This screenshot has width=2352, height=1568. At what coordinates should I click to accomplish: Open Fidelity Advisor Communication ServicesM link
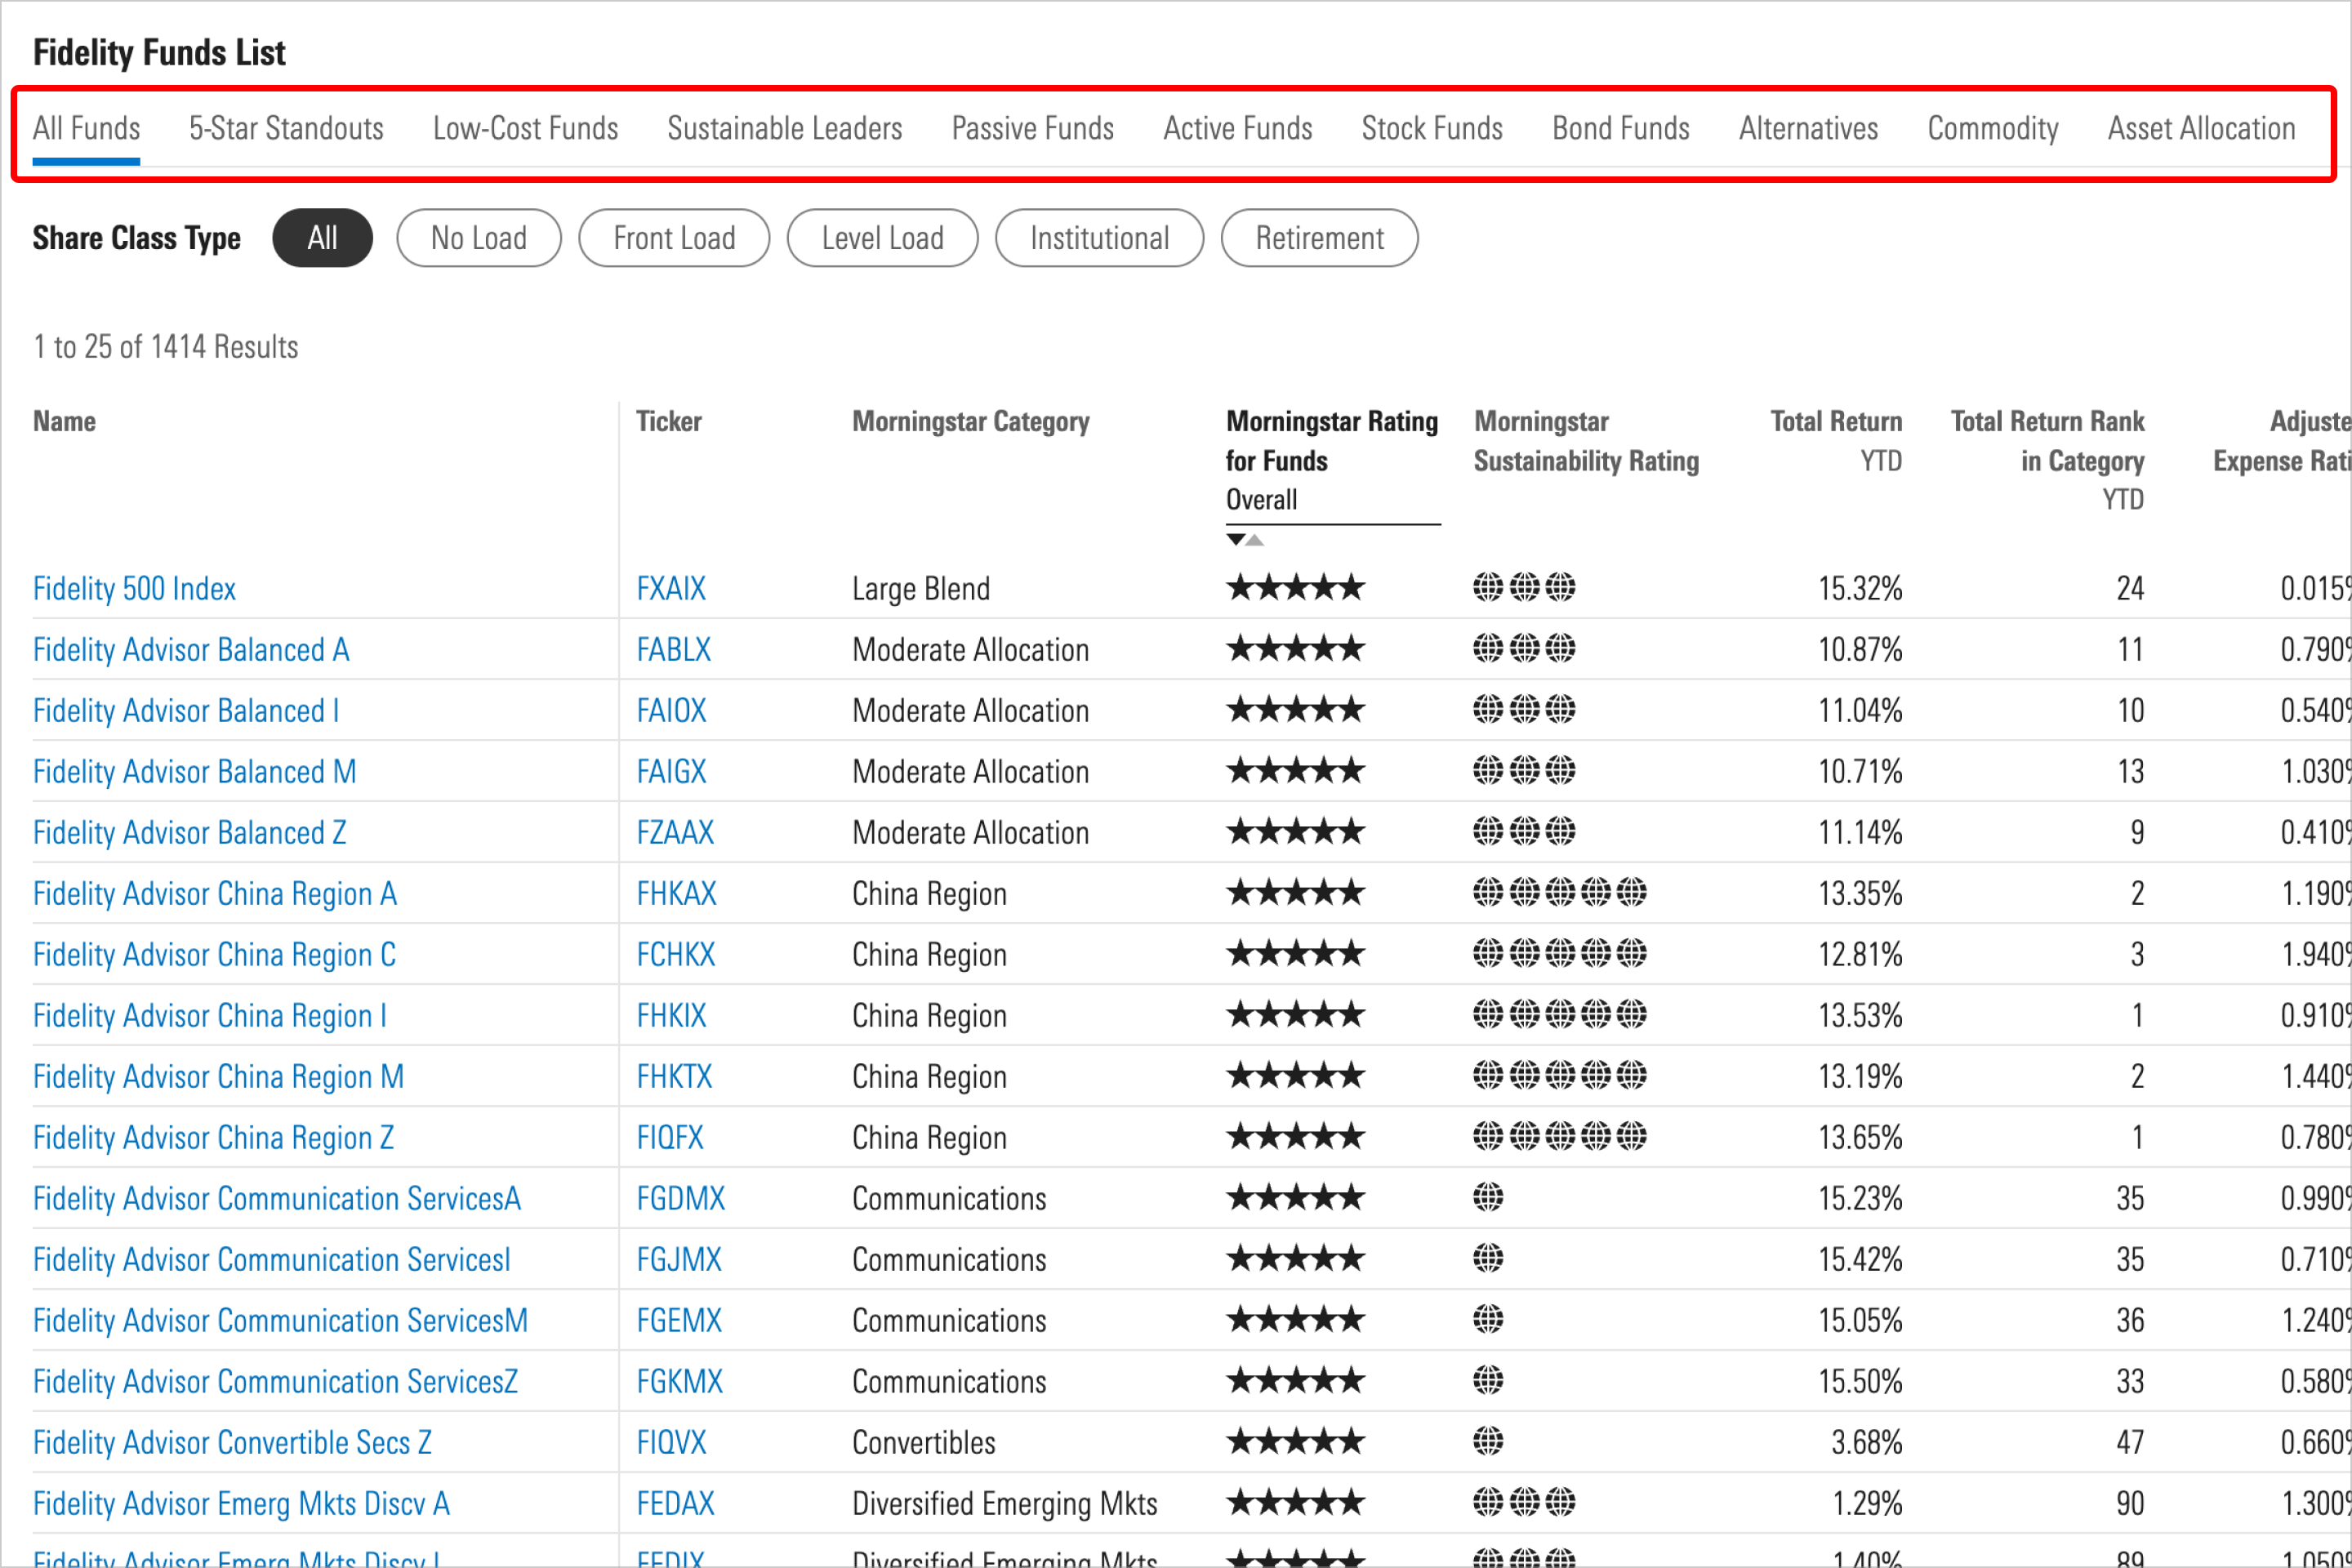[x=280, y=1320]
